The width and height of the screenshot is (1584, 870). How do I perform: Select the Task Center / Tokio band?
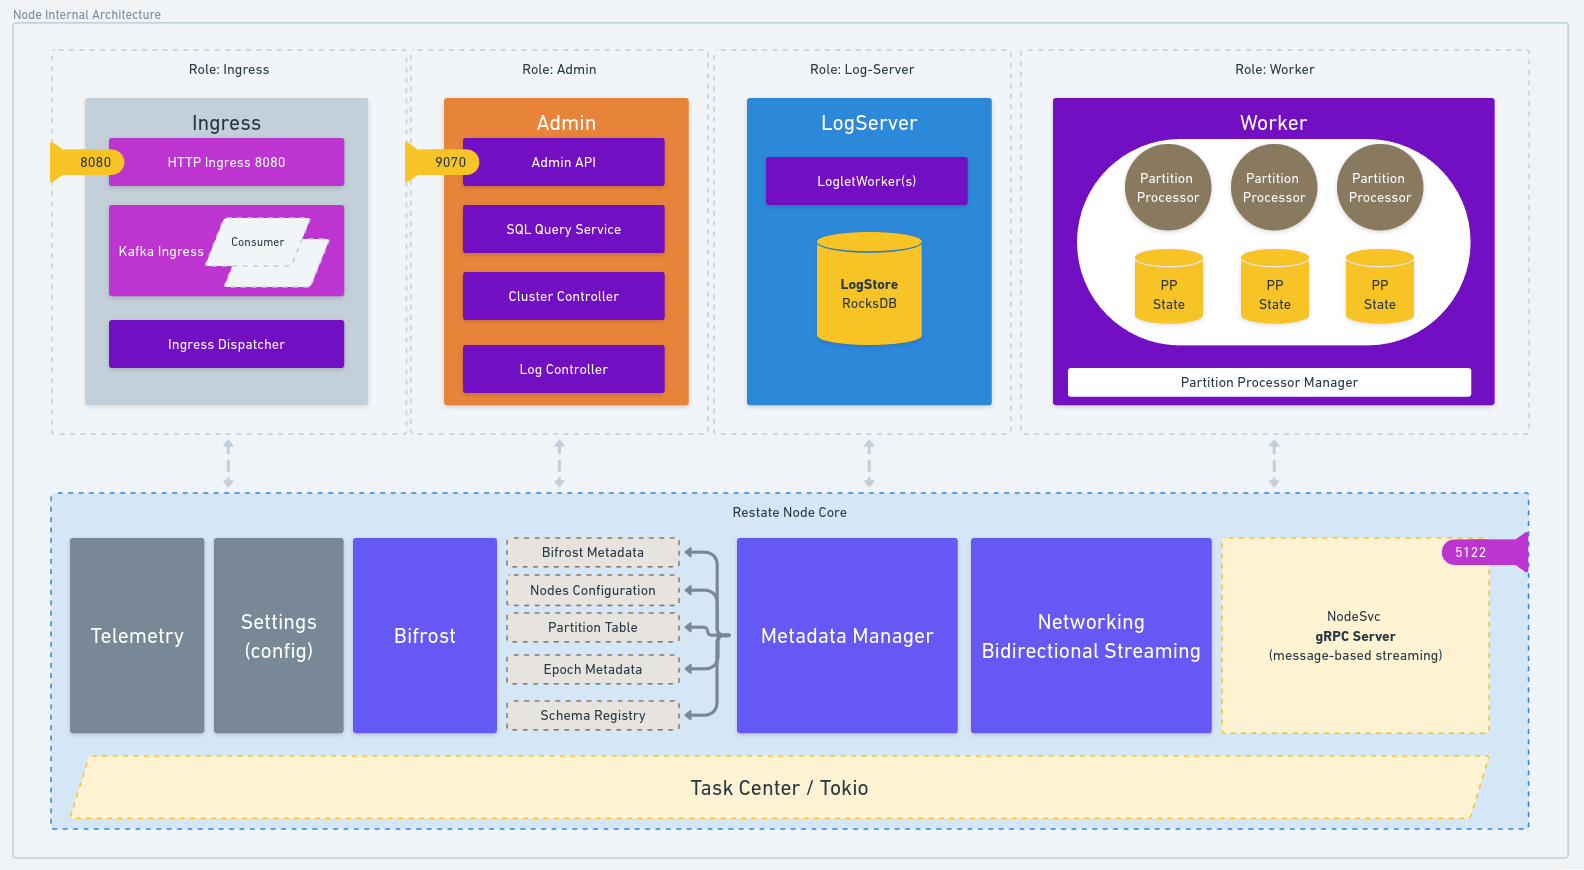(780, 788)
